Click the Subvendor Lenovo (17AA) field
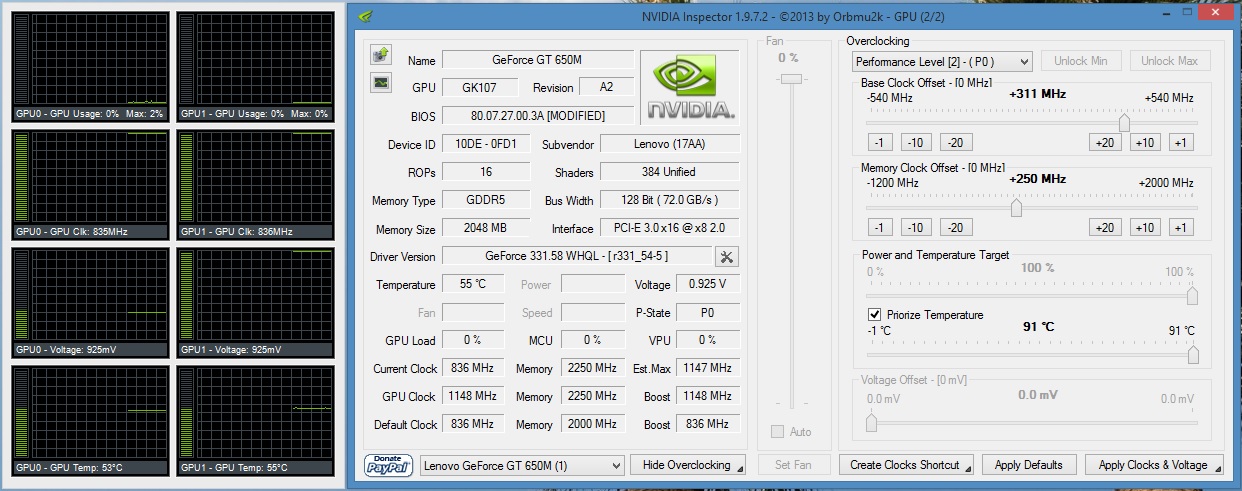Image resolution: width=1242 pixels, height=491 pixels. coord(669,144)
